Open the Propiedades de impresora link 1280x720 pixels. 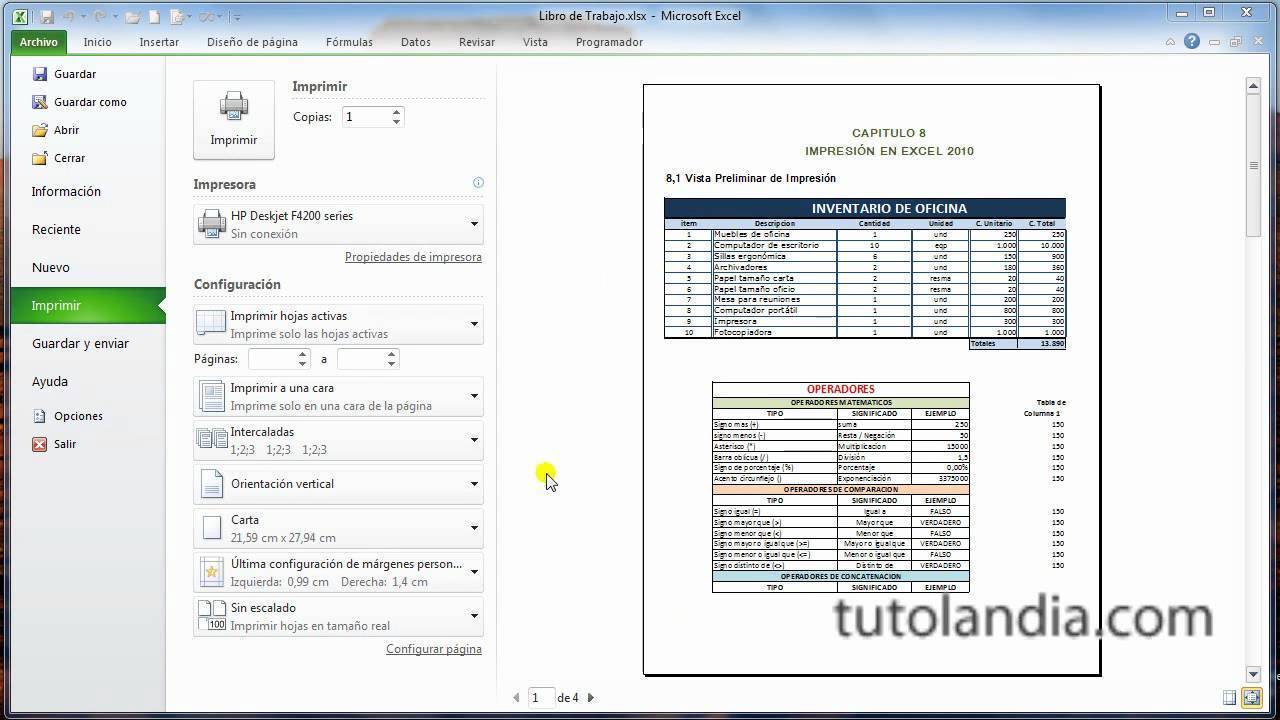click(413, 257)
